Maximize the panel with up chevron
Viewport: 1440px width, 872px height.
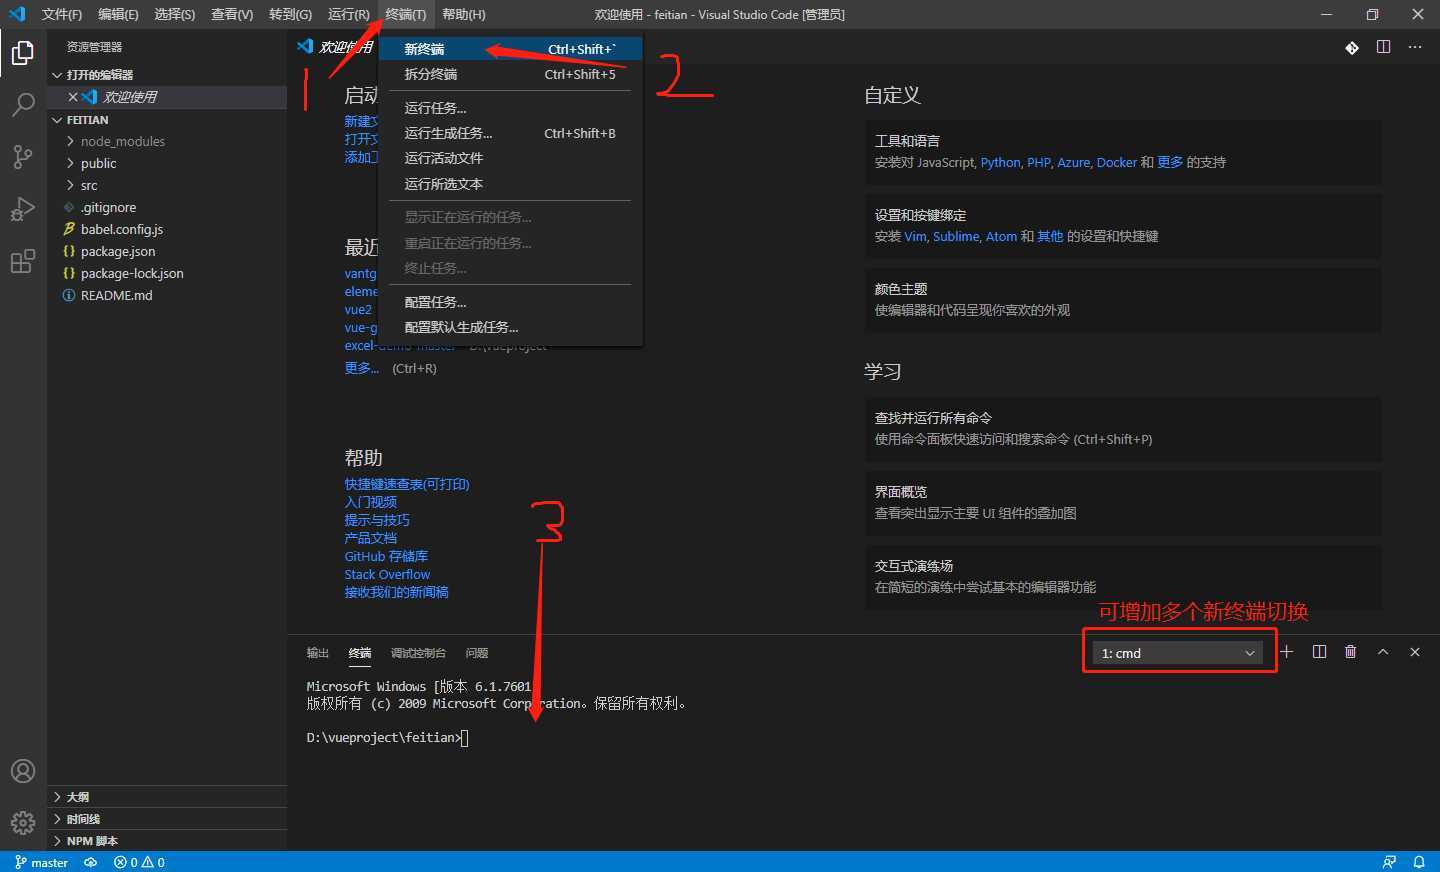click(x=1383, y=652)
